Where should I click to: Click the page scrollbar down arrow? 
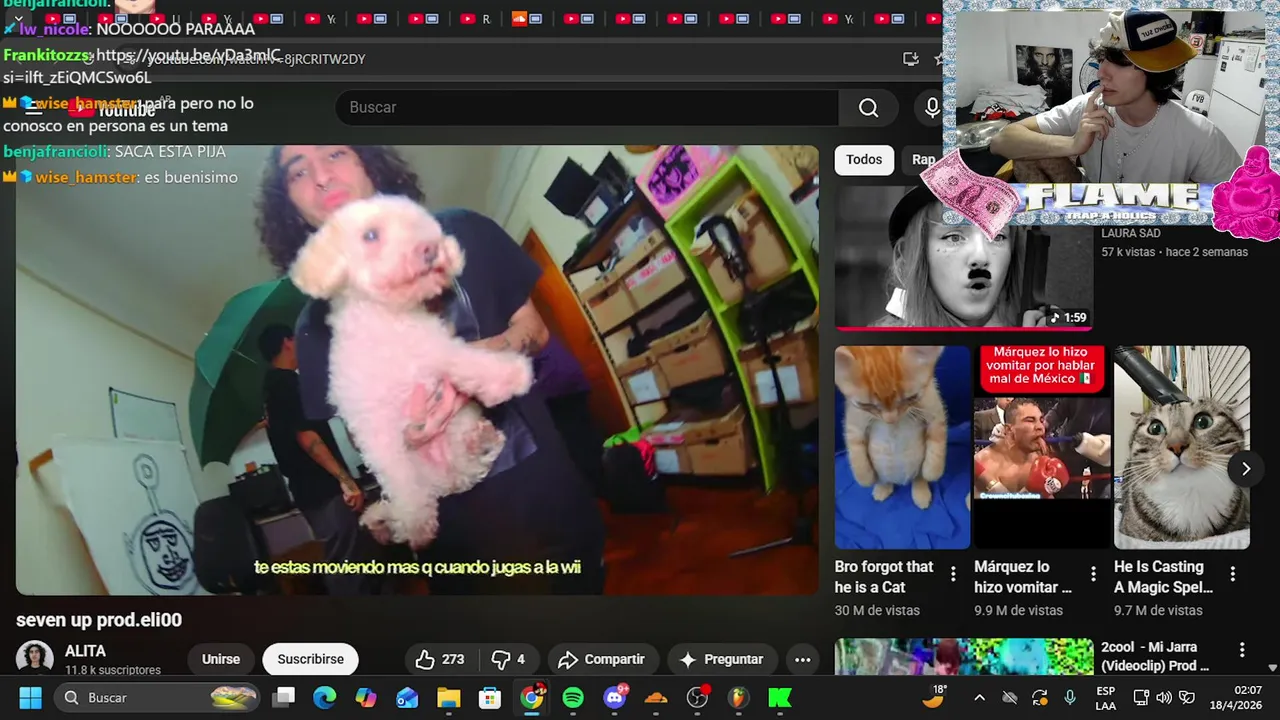coord(1272,668)
